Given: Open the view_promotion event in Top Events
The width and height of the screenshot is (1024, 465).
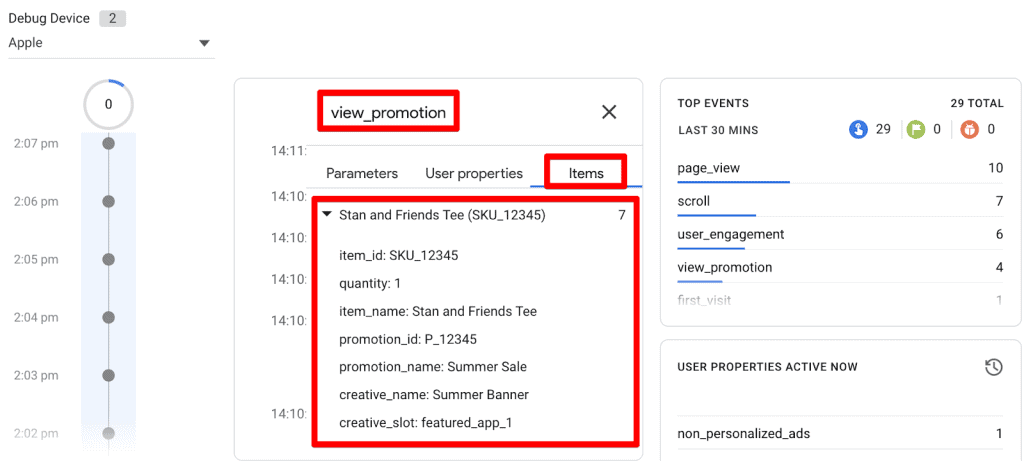Looking at the screenshot, I should point(840,268).
